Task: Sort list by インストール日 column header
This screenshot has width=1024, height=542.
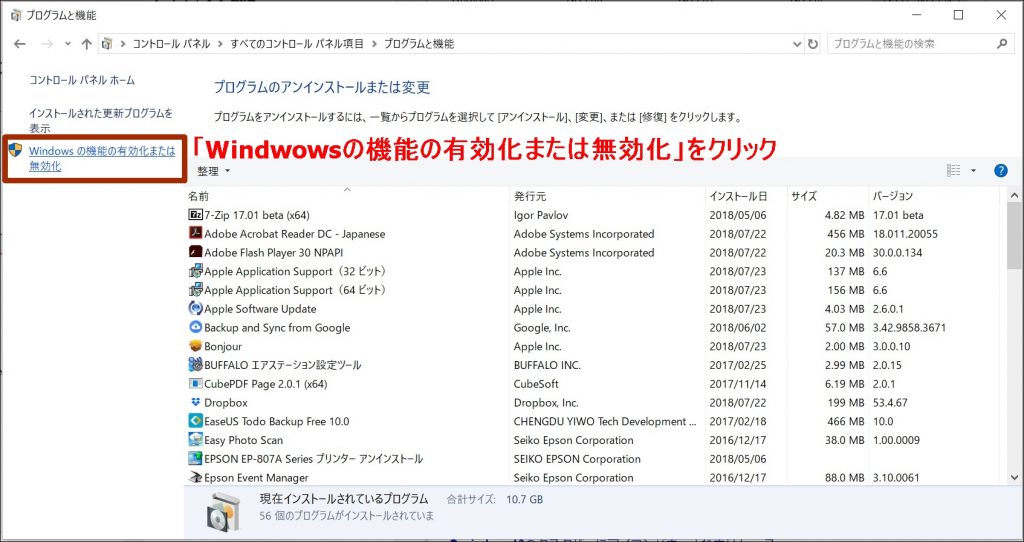Action: coord(737,196)
